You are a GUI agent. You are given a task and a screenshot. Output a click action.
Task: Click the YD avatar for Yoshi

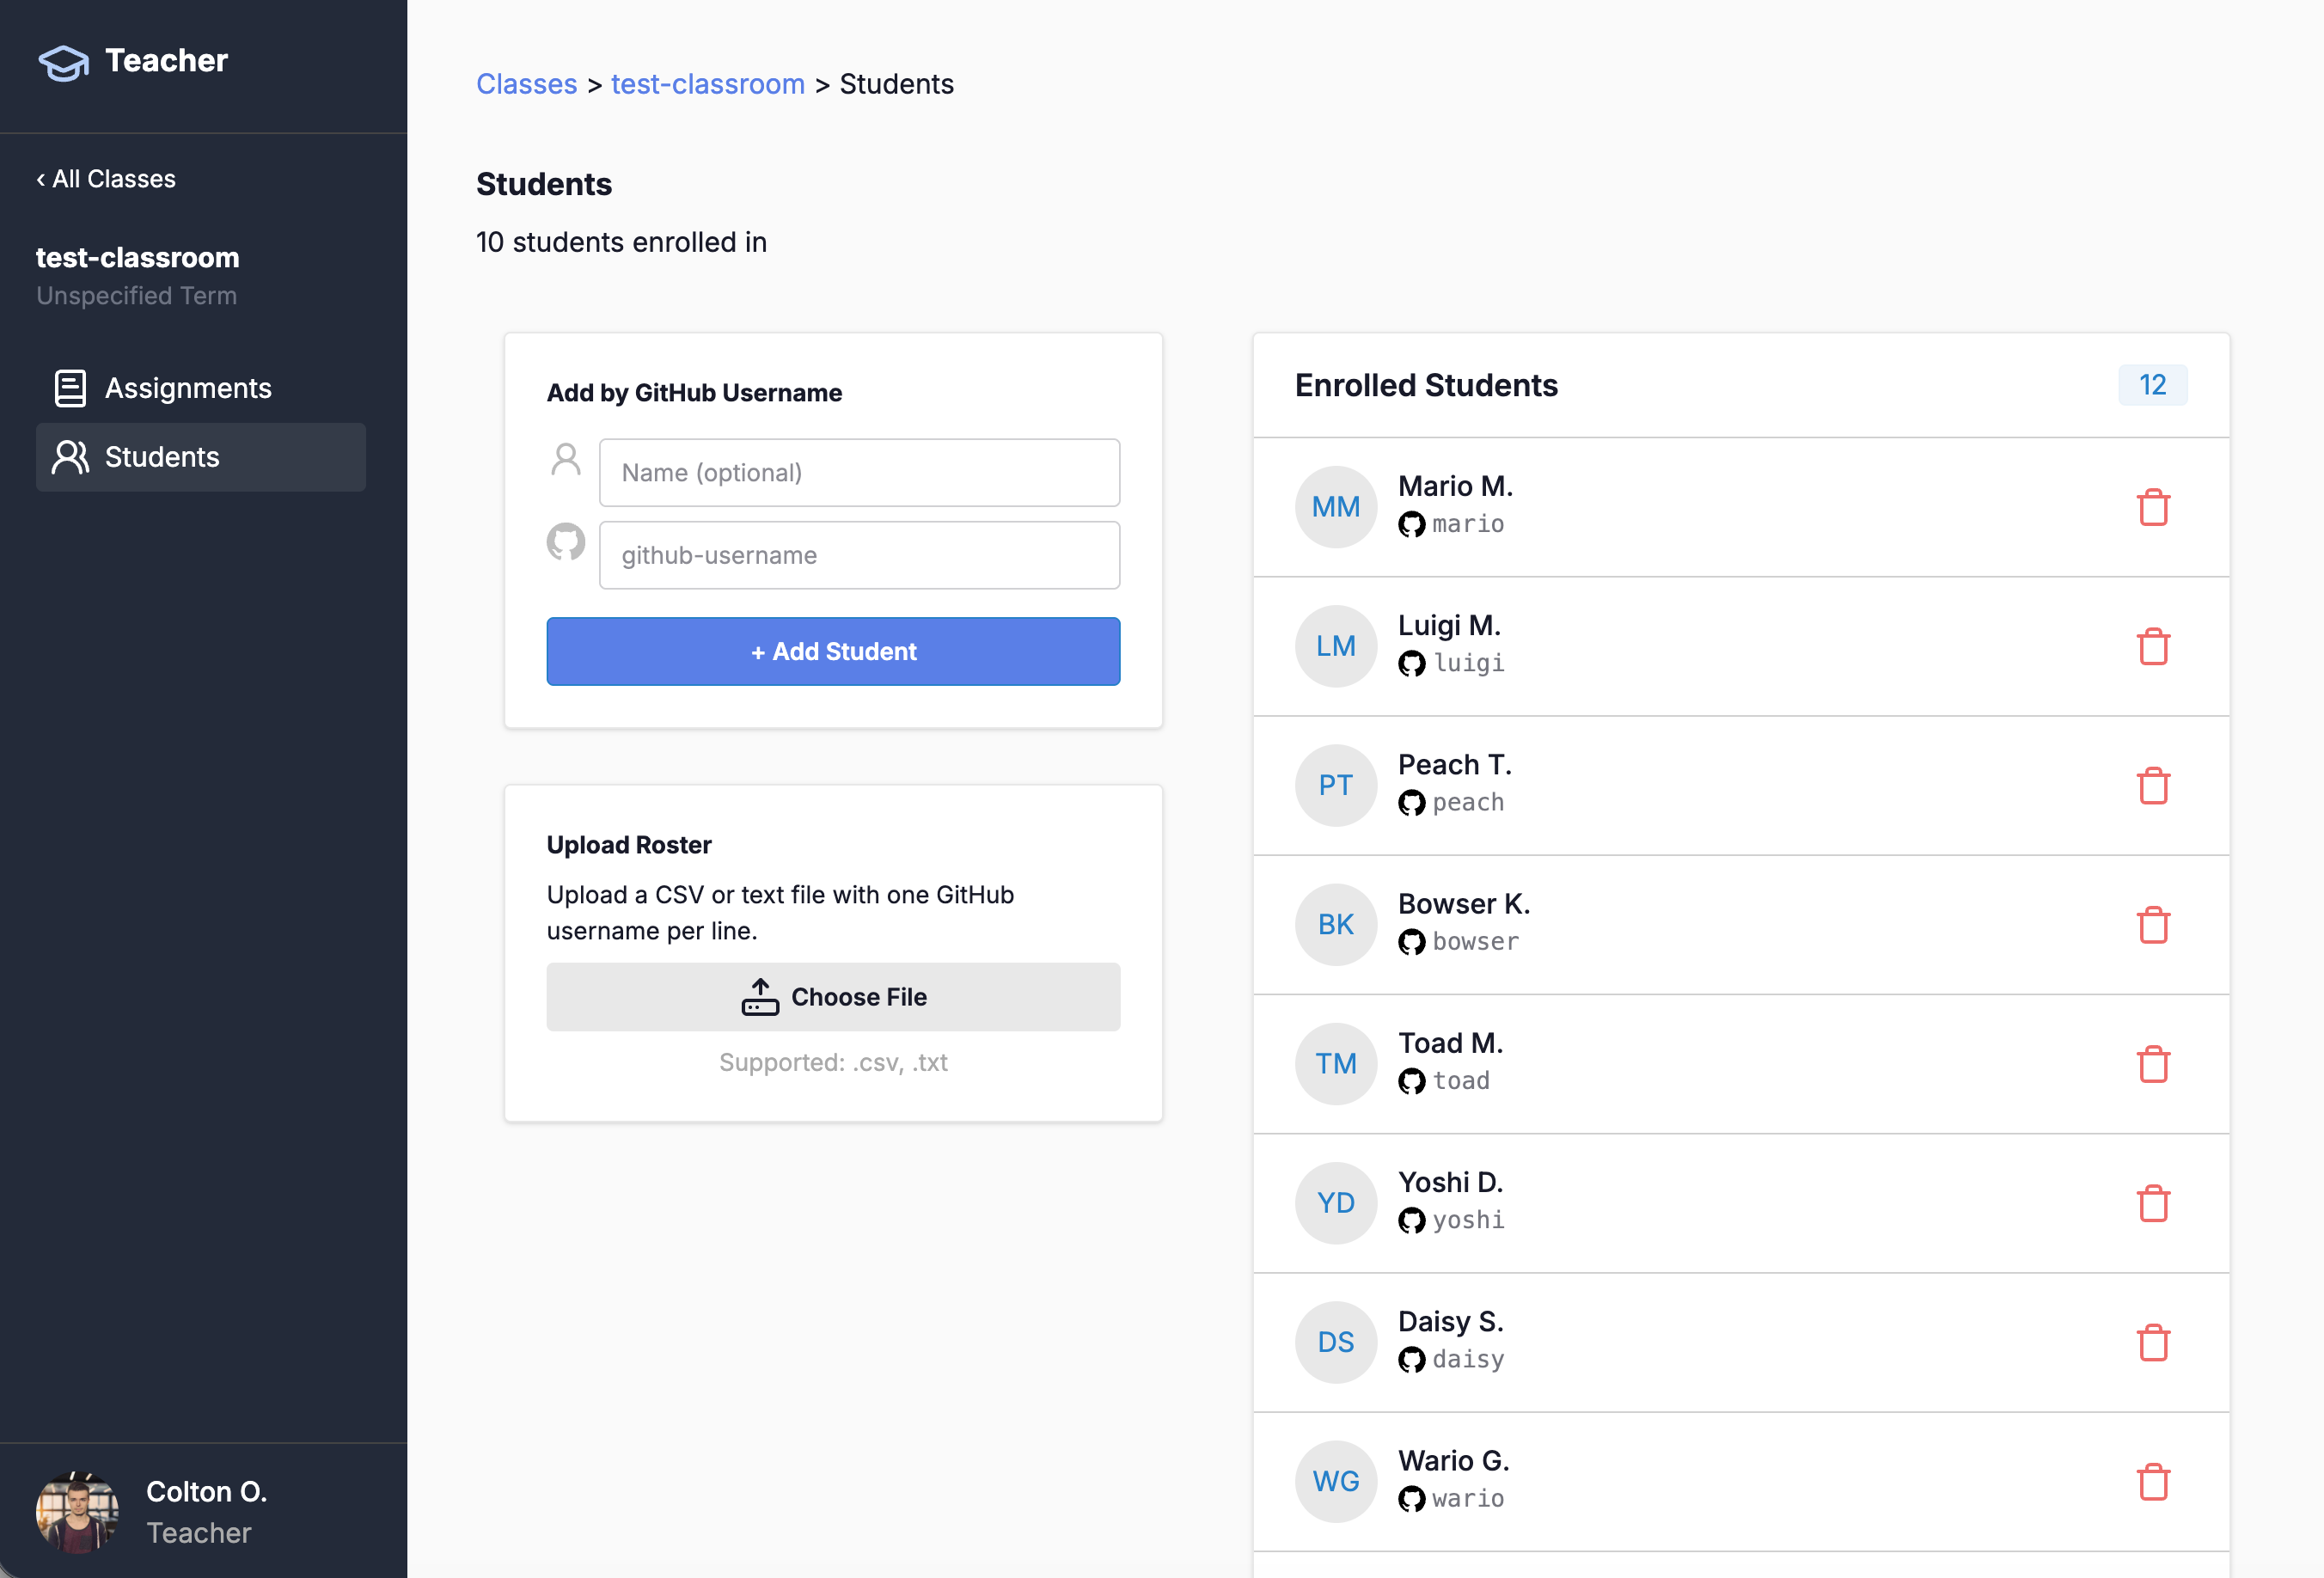click(x=1336, y=1203)
